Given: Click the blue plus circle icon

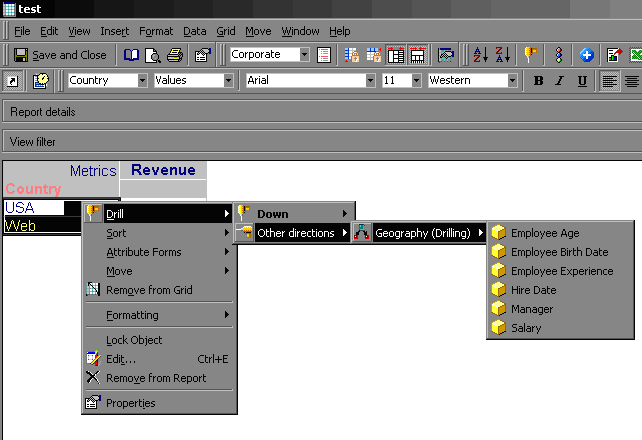Looking at the screenshot, I should pos(586,55).
